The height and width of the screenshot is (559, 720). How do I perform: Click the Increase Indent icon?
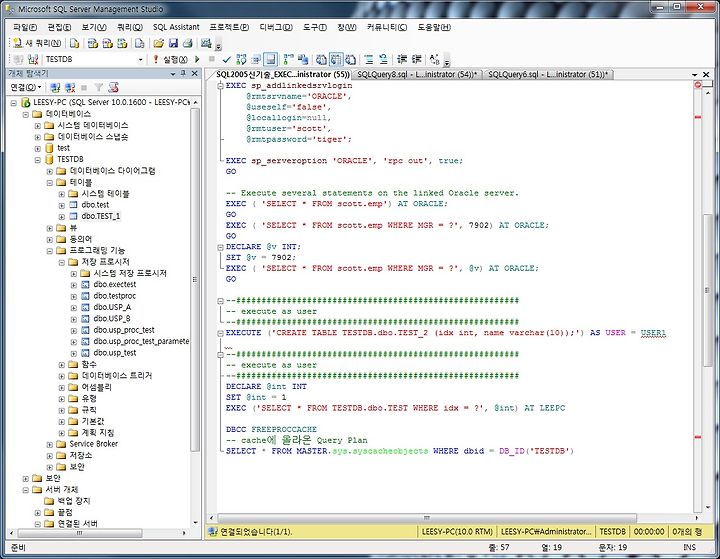tap(416, 59)
